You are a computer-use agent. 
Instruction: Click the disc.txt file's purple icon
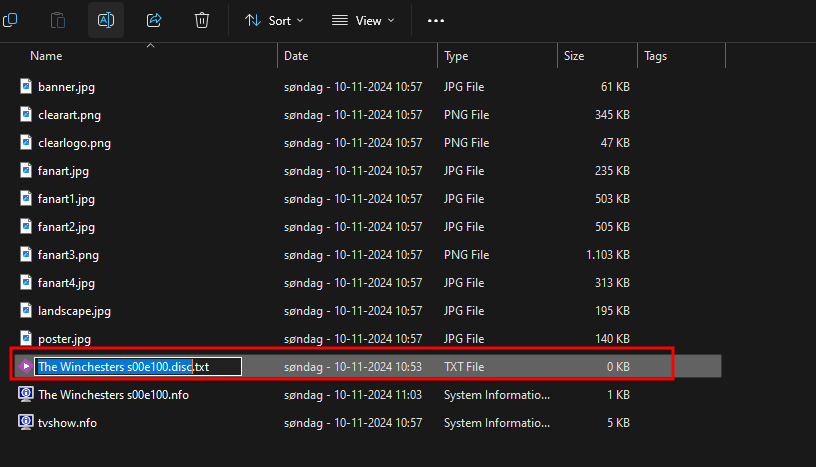coord(26,366)
